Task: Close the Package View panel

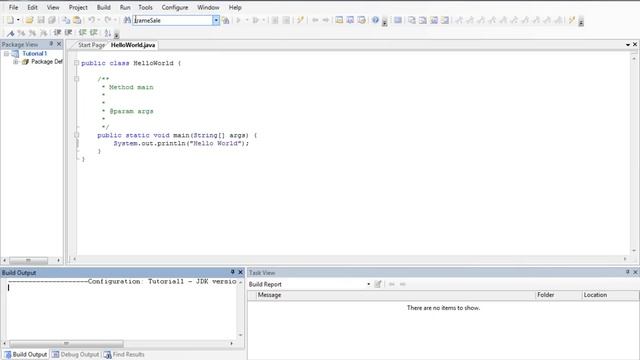Action: pos(59,44)
